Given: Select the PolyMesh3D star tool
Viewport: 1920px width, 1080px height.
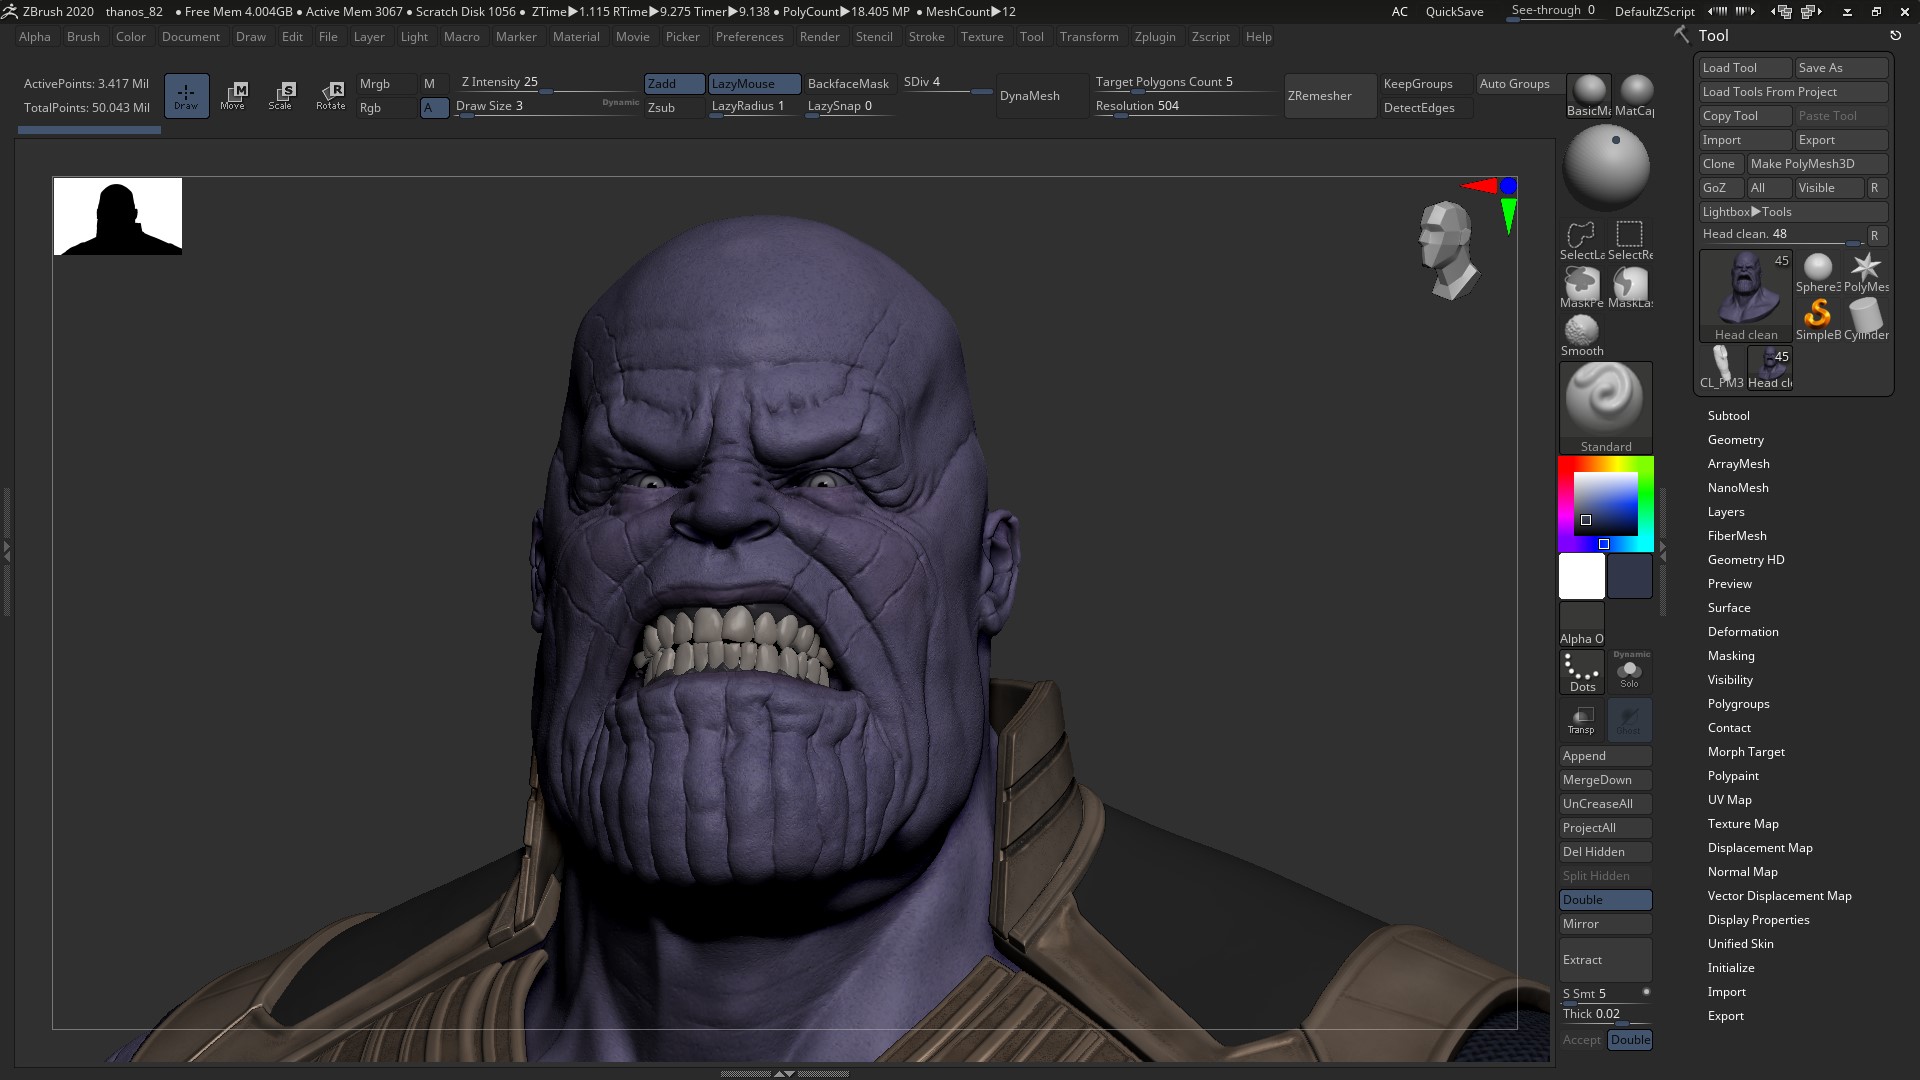Looking at the screenshot, I should (1866, 272).
